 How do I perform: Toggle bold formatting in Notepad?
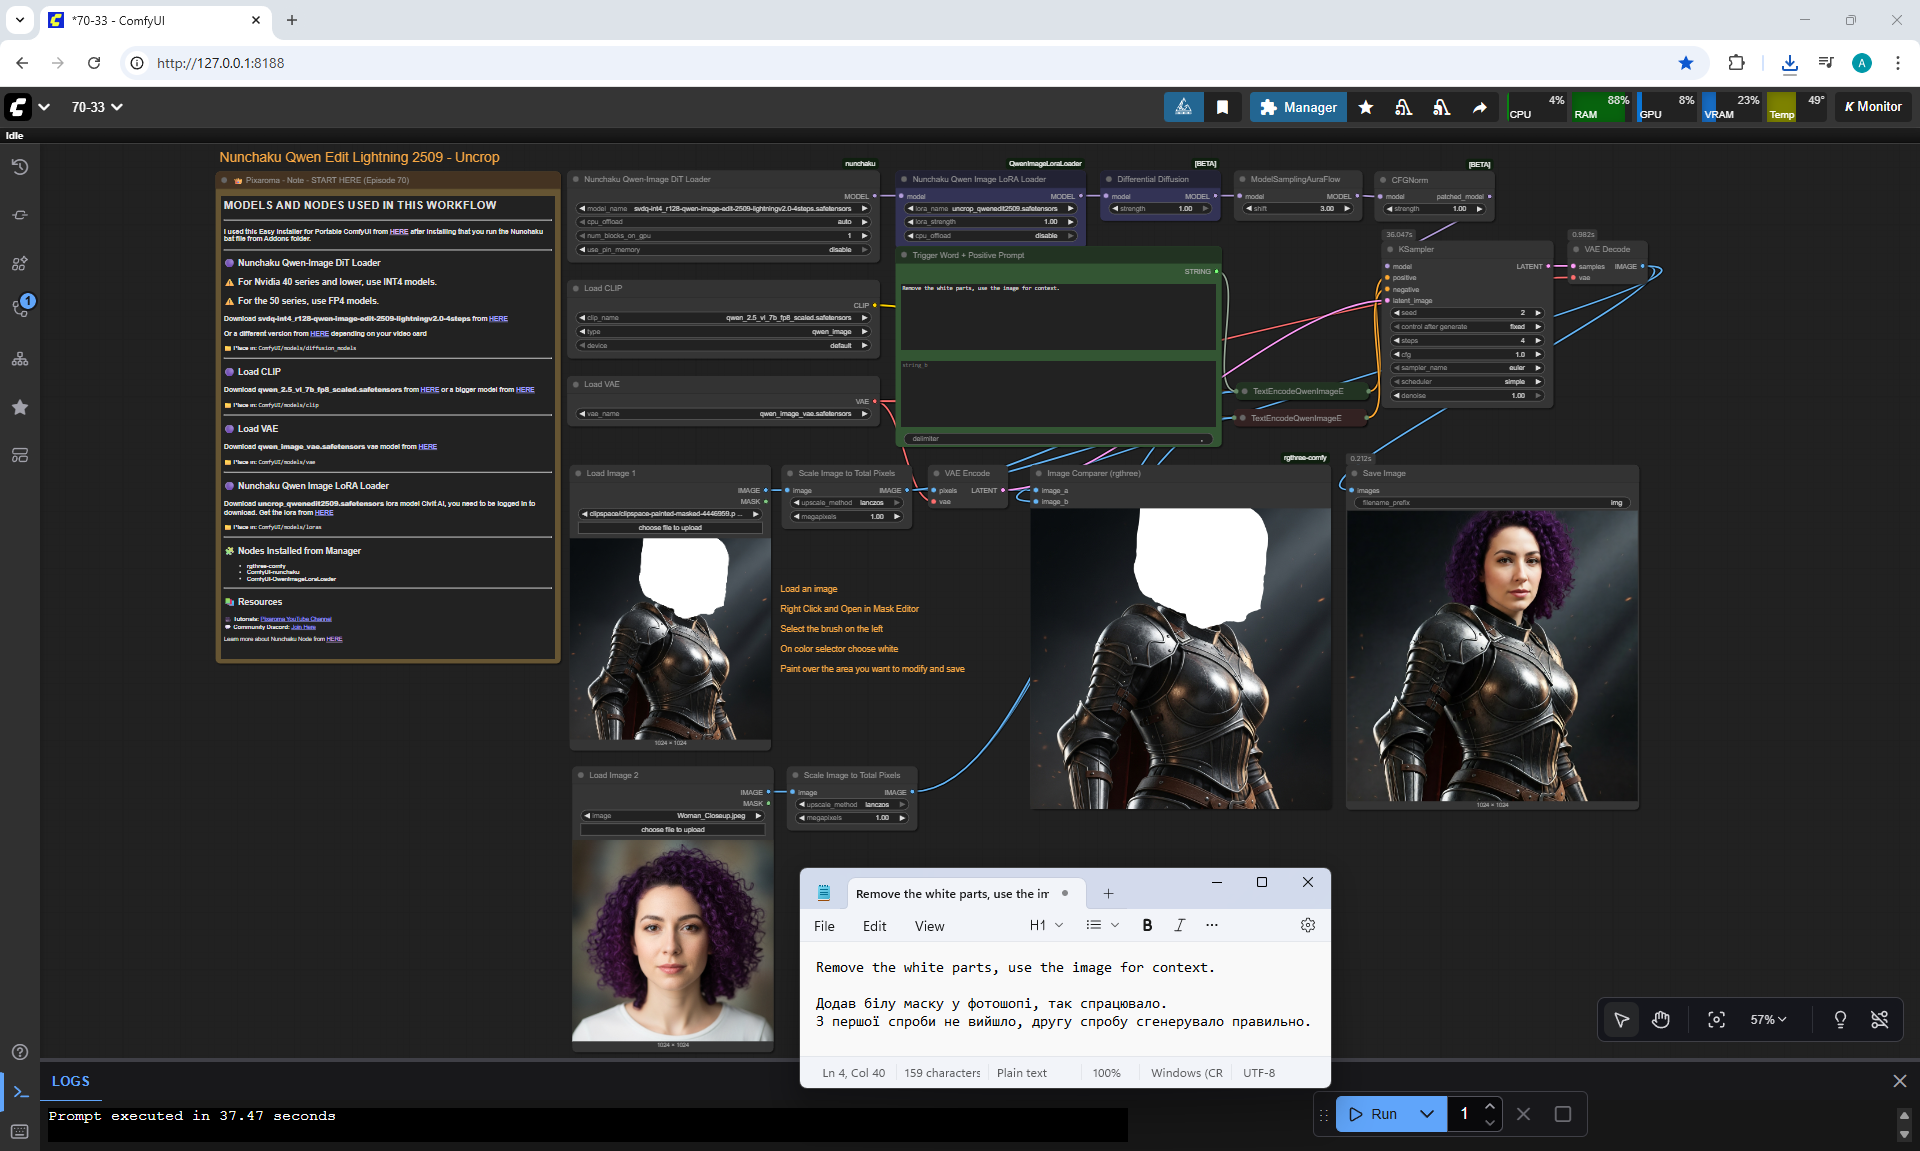click(x=1147, y=925)
